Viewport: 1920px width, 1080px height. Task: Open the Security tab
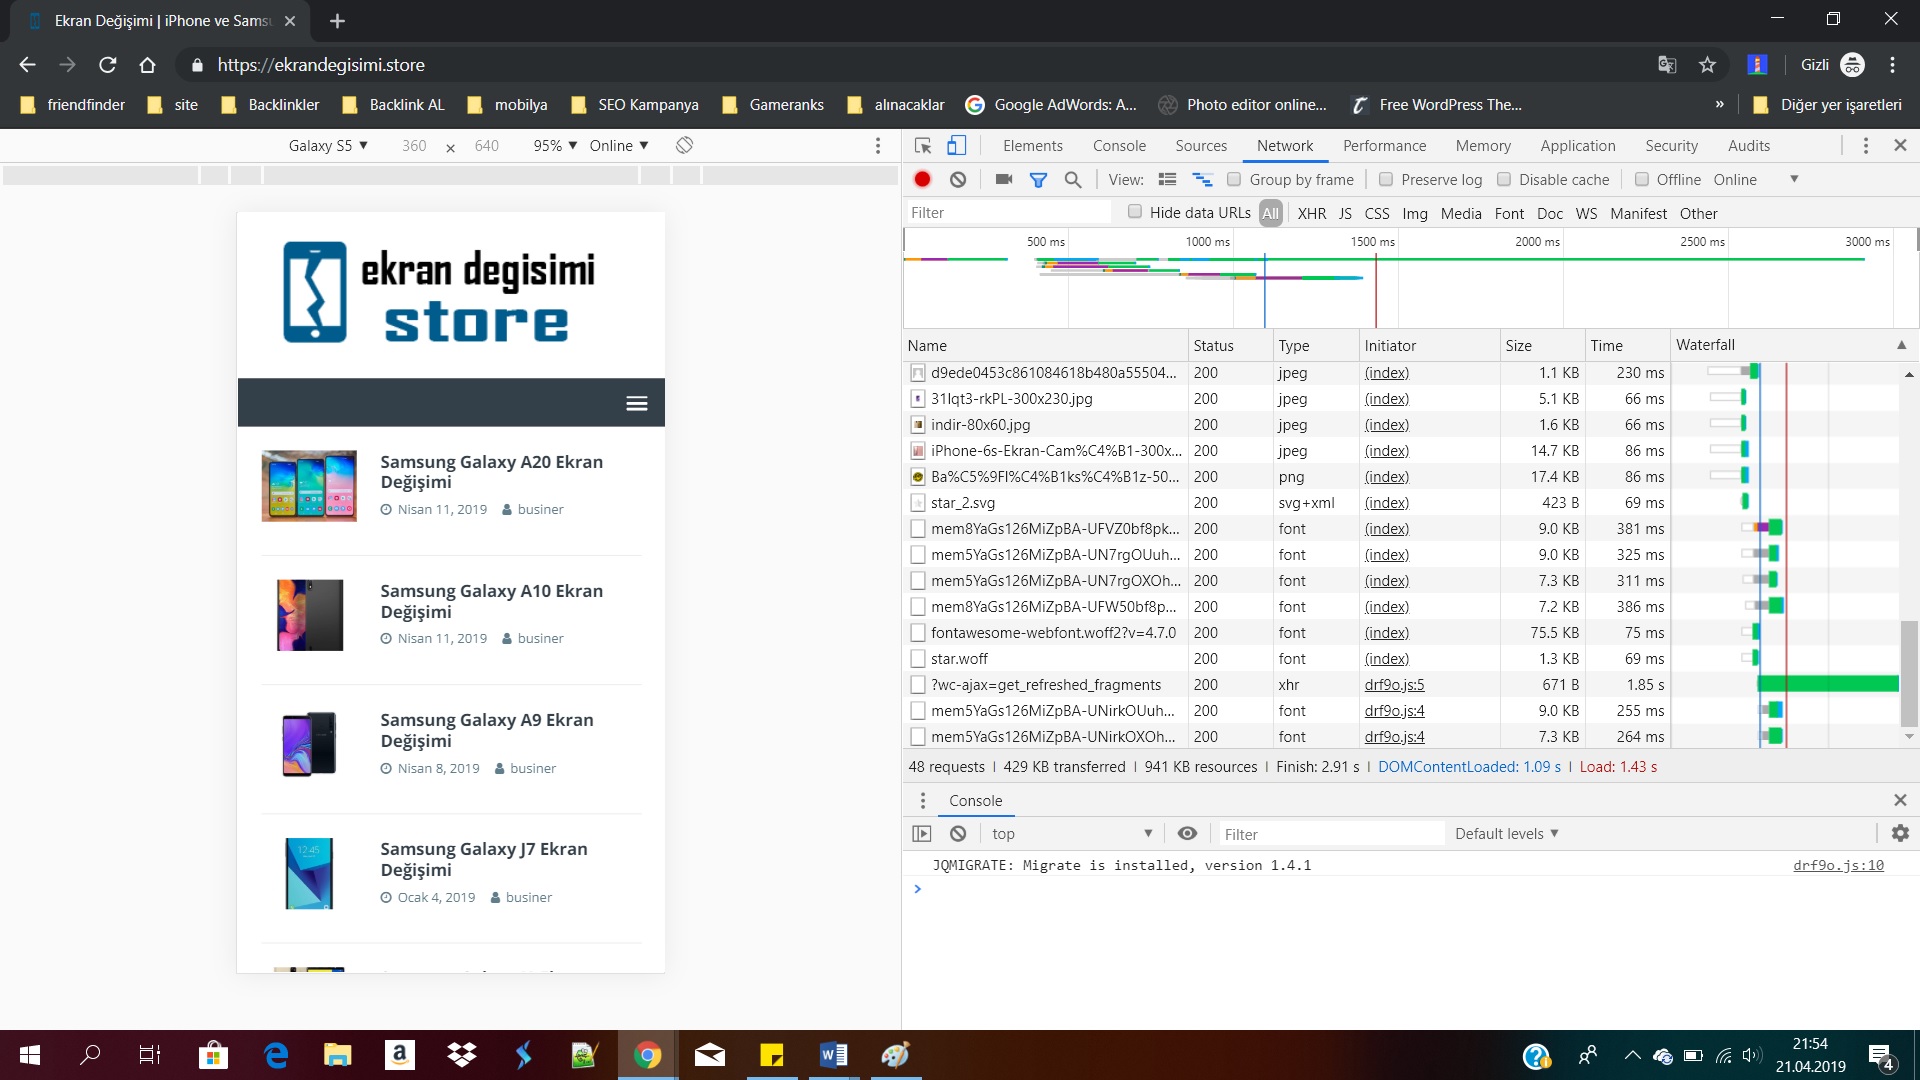point(1671,146)
